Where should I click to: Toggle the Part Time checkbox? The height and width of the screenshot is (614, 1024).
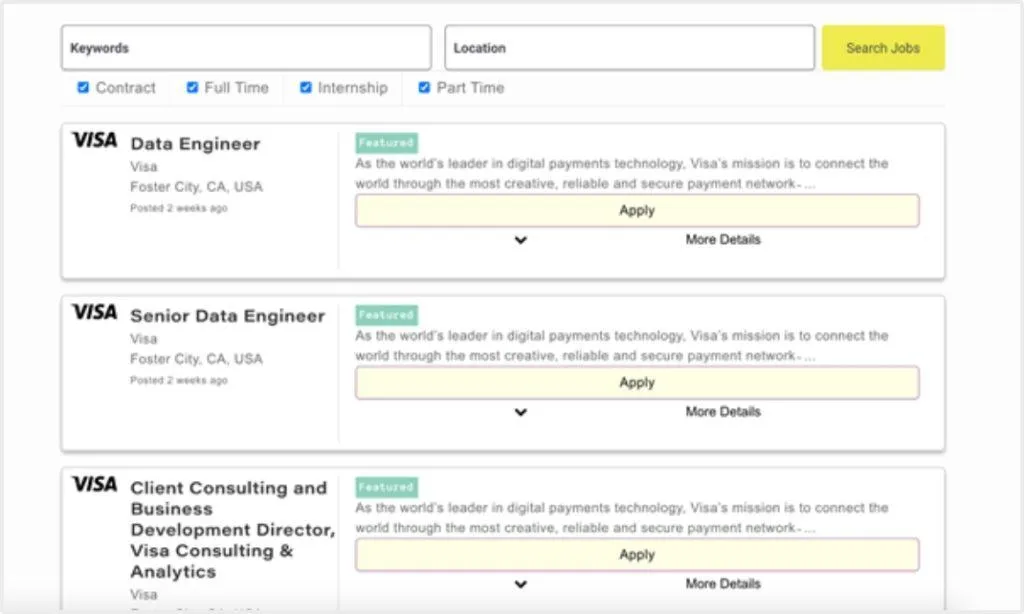[424, 88]
